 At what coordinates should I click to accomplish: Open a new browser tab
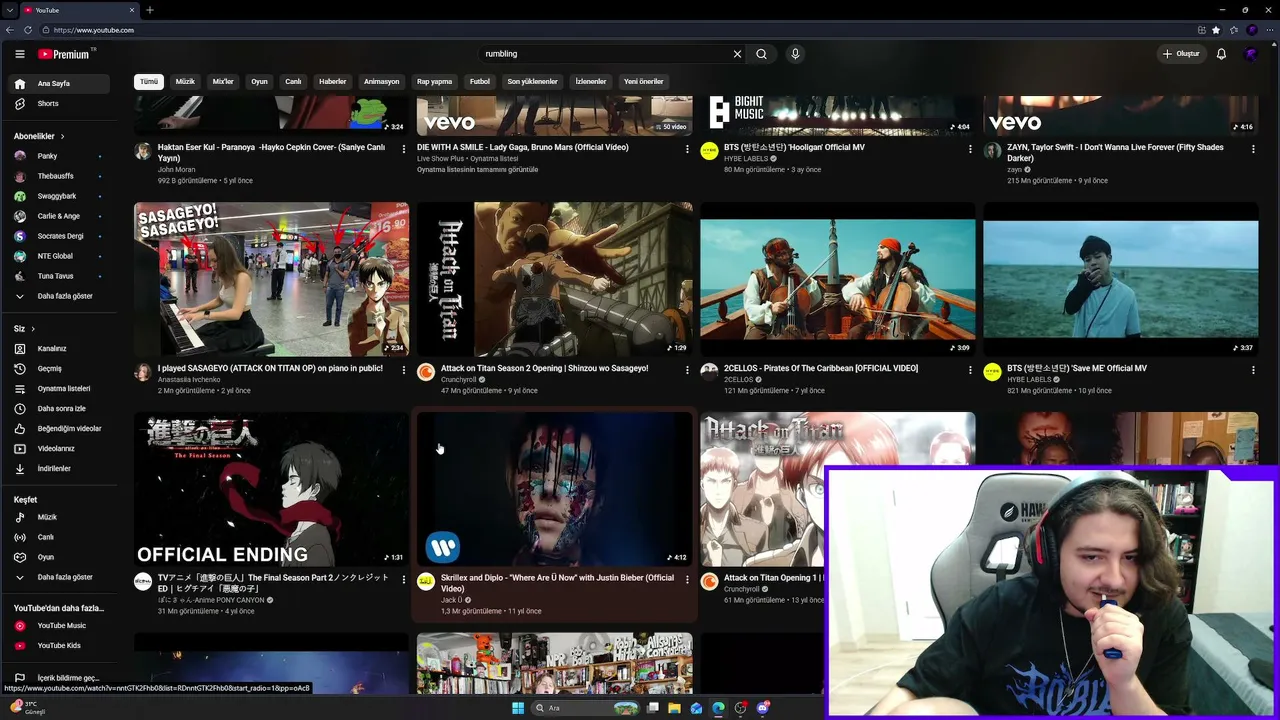coord(149,10)
